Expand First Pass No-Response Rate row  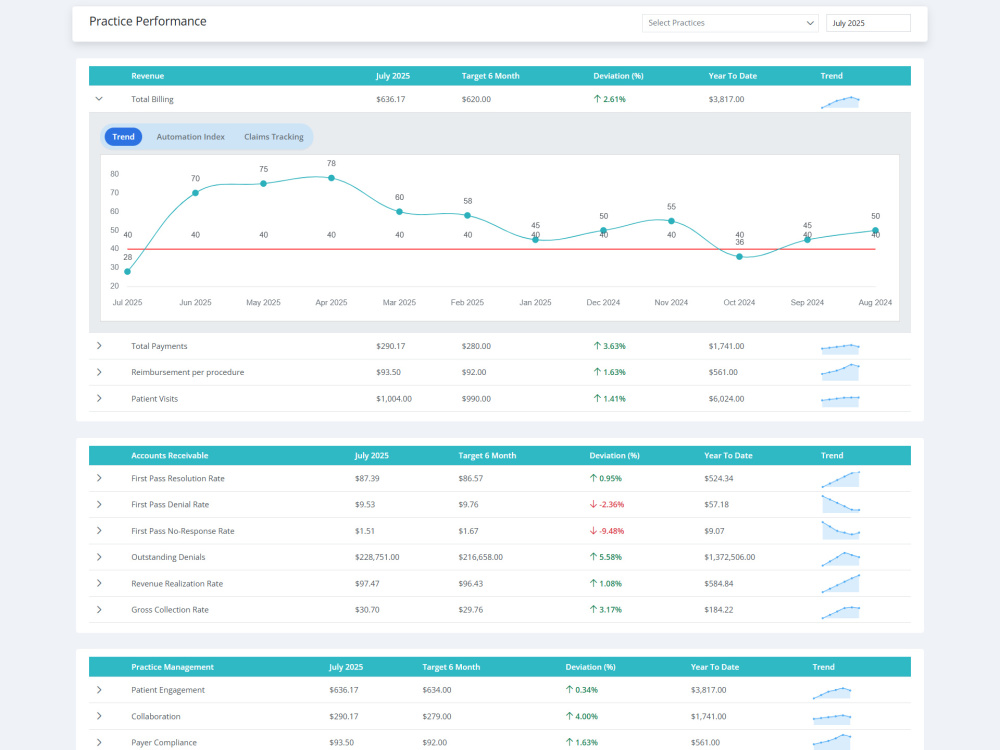99,531
